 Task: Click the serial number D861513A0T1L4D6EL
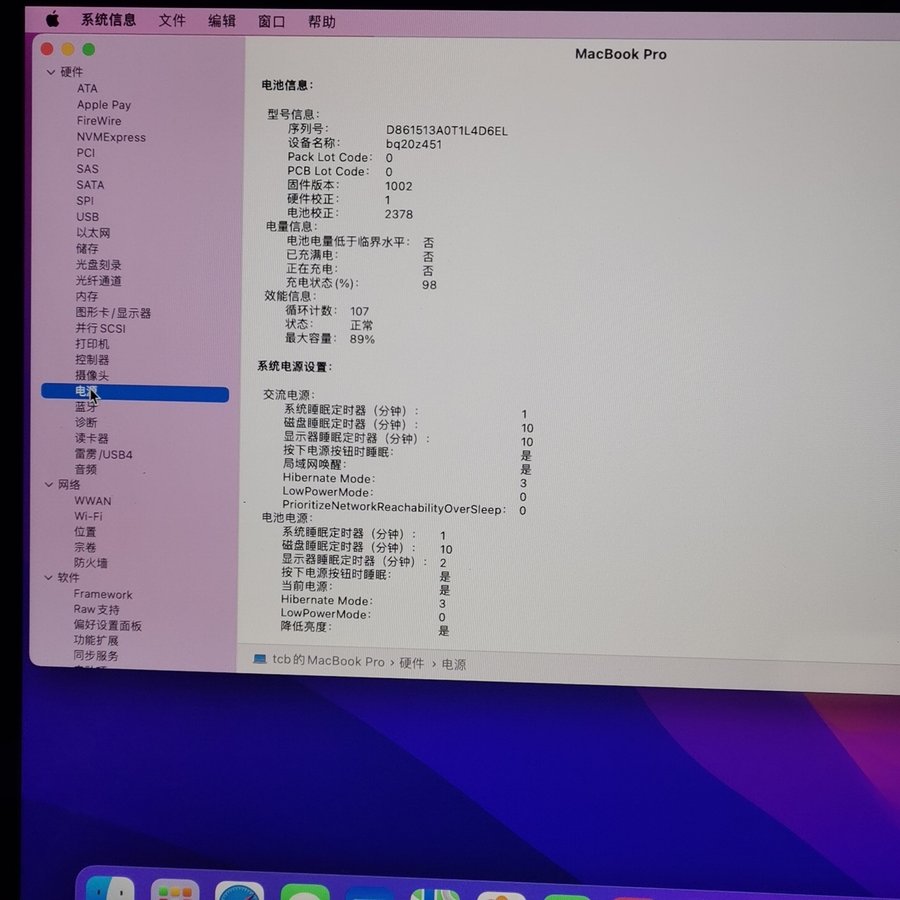[447, 131]
